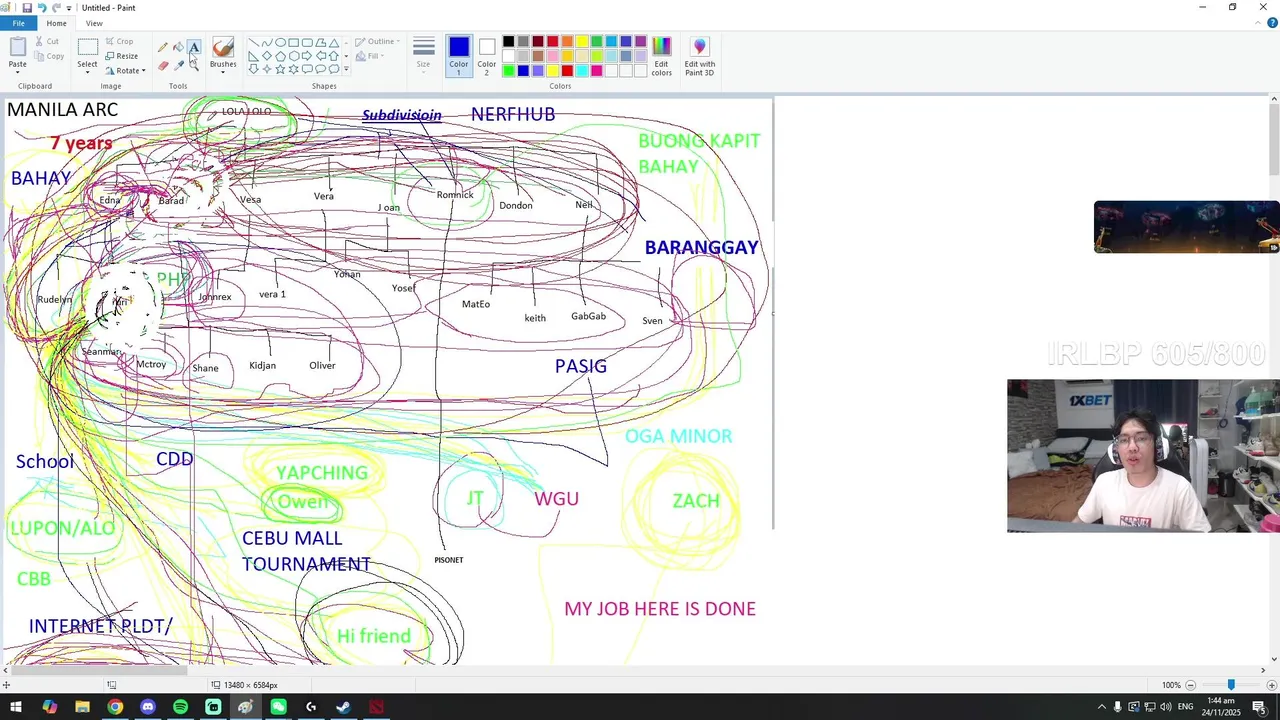This screenshot has width=1280, height=720.
Task: Select Color 1 foreground slot
Action: [459, 56]
